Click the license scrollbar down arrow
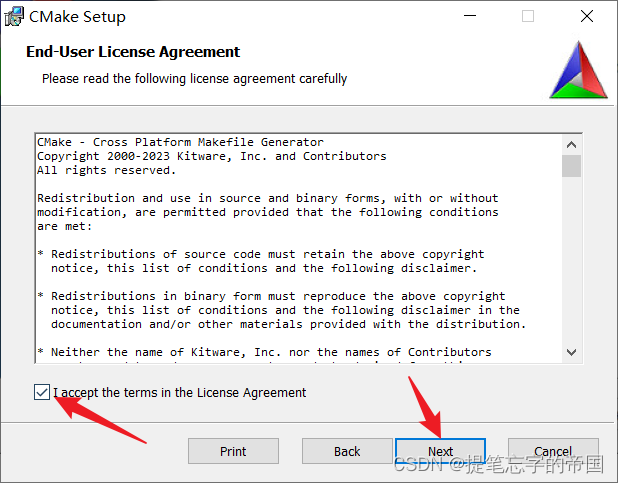This screenshot has height=483, width=618. tap(571, 352)
